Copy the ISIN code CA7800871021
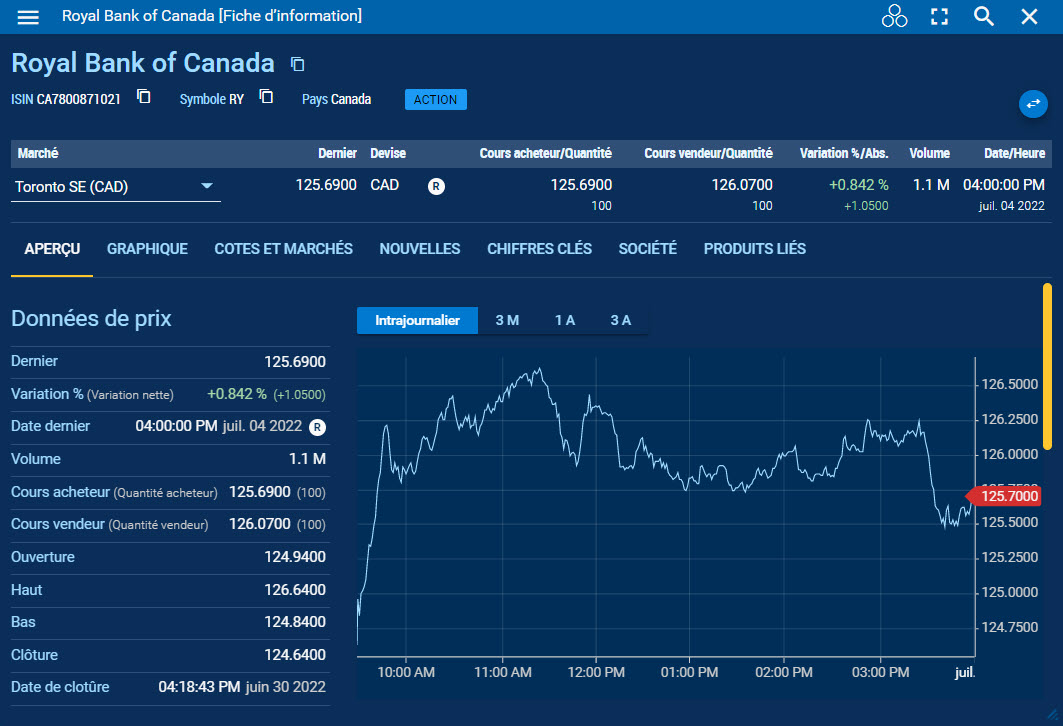The width and height of the screenshot is (1063, 726). (144, 97)
